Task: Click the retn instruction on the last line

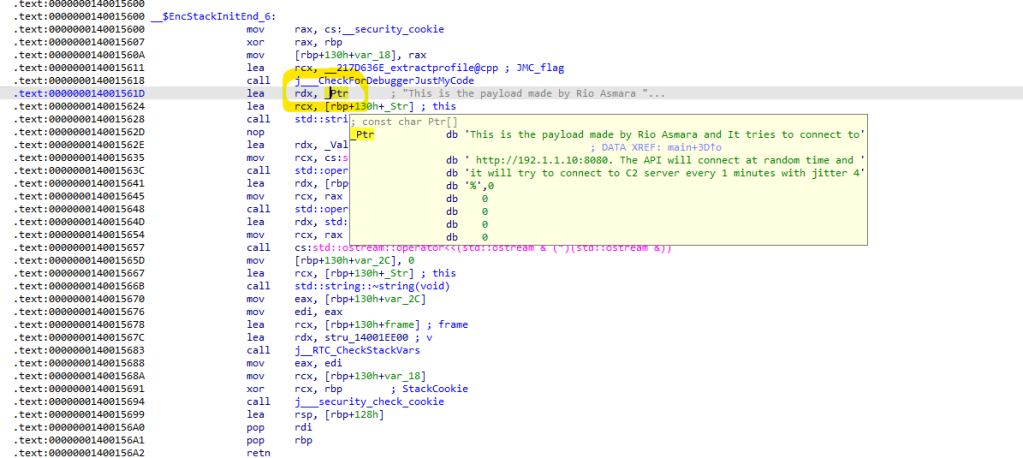Action: 257,452
